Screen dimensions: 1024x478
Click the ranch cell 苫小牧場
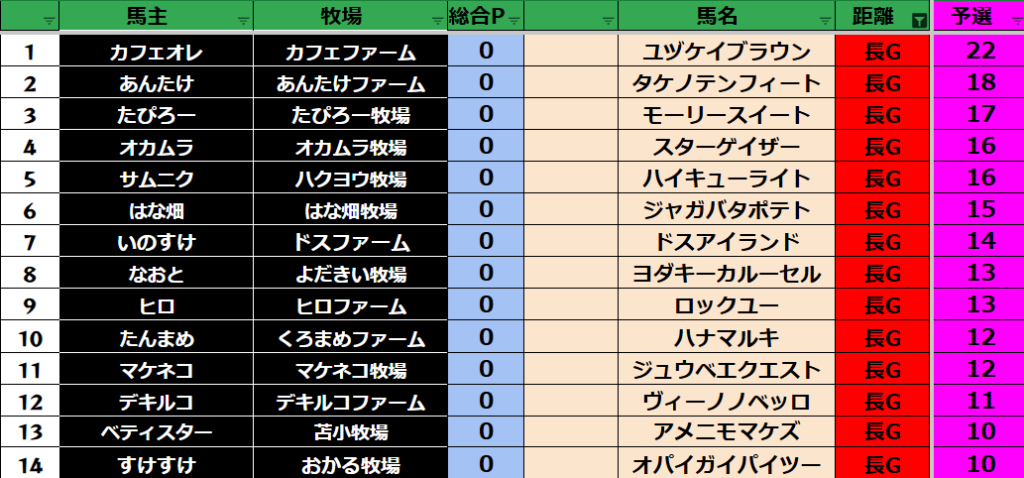[x=350, y=432]
